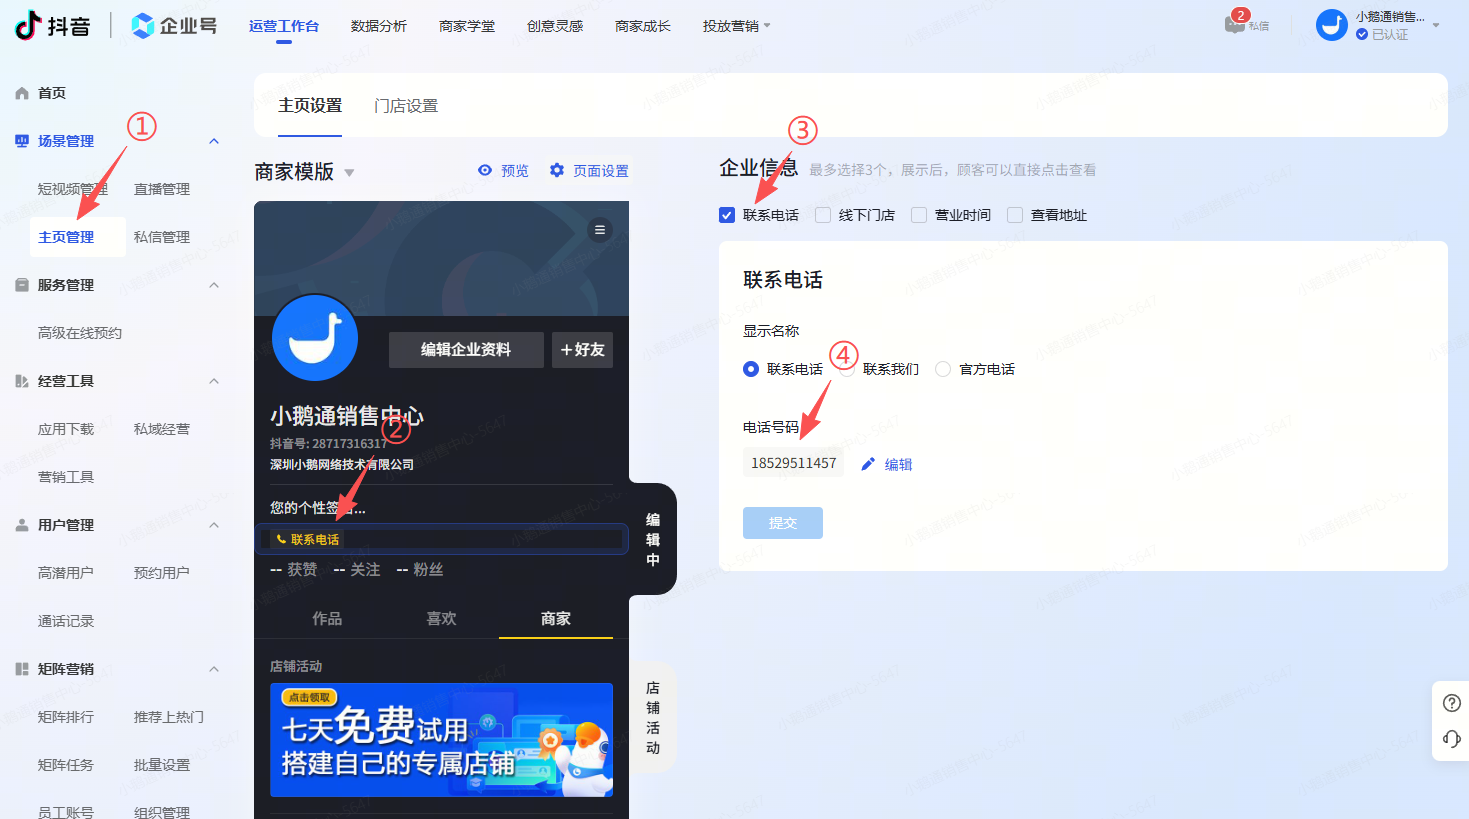Image resolution: width=1469 pixels, height=819 pixels.
Task: Enable the 线下门店 checkbox
Action: [822, 214]
